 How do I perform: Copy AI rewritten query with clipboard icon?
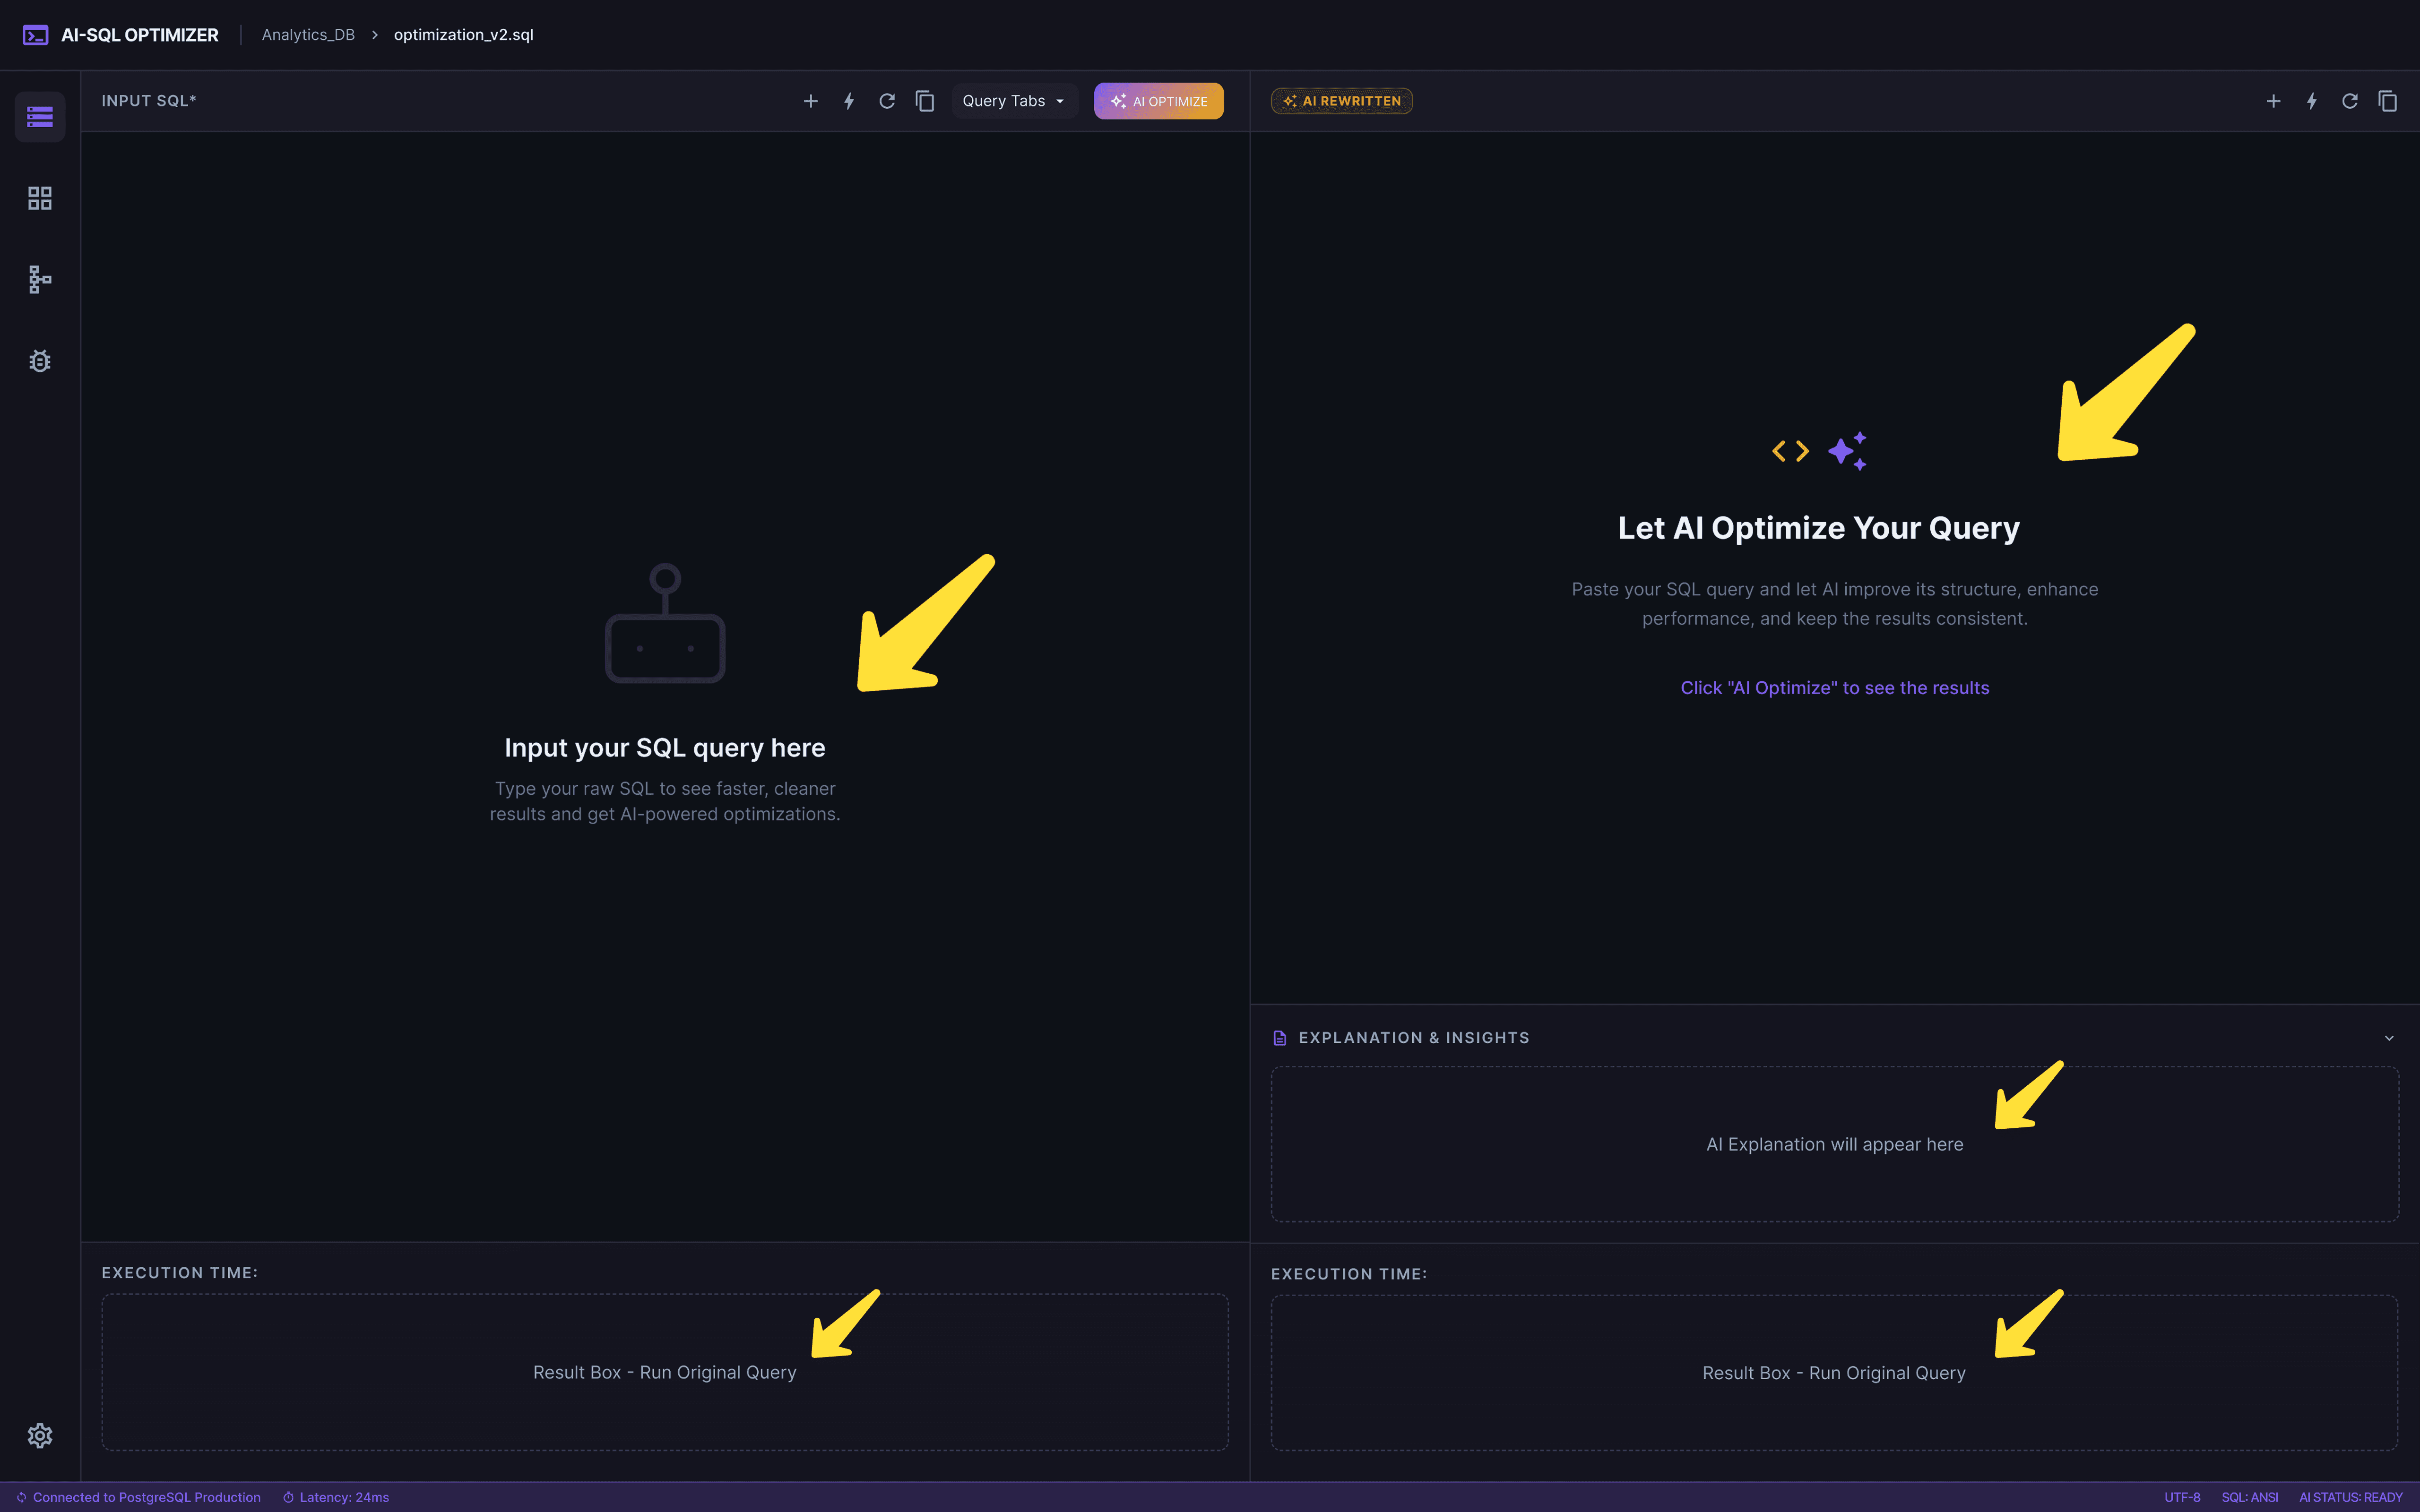click(x=2387, y=101)
